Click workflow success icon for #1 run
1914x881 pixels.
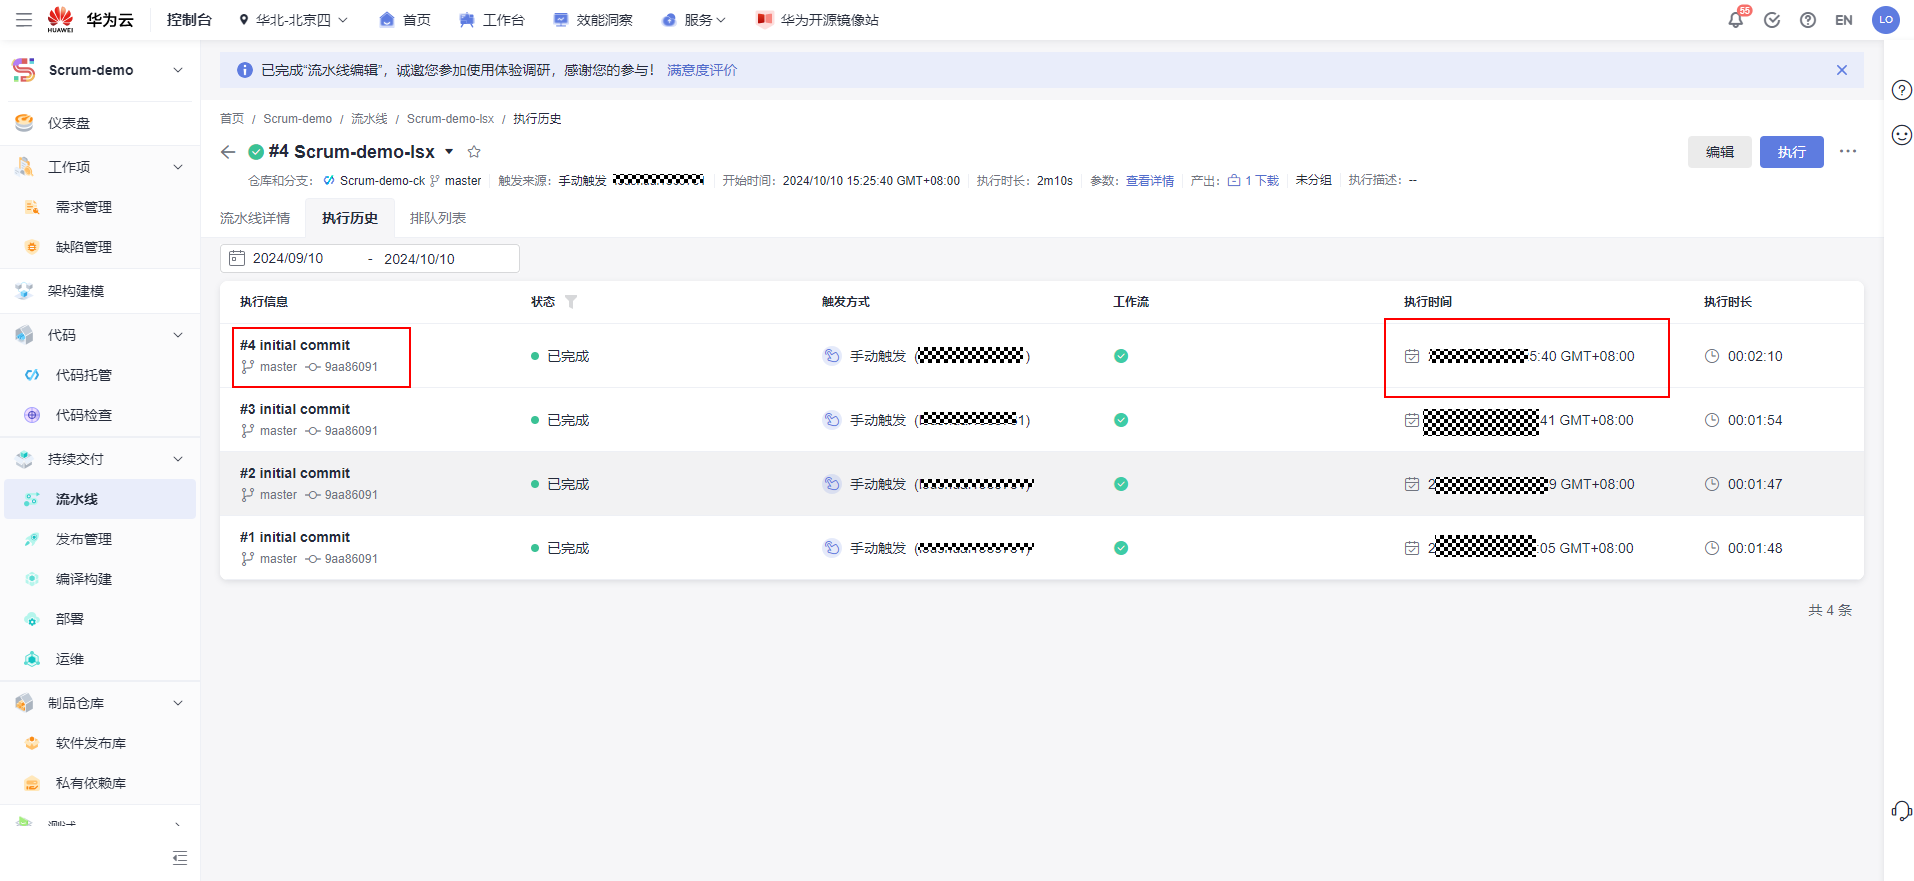point(1121,548)
